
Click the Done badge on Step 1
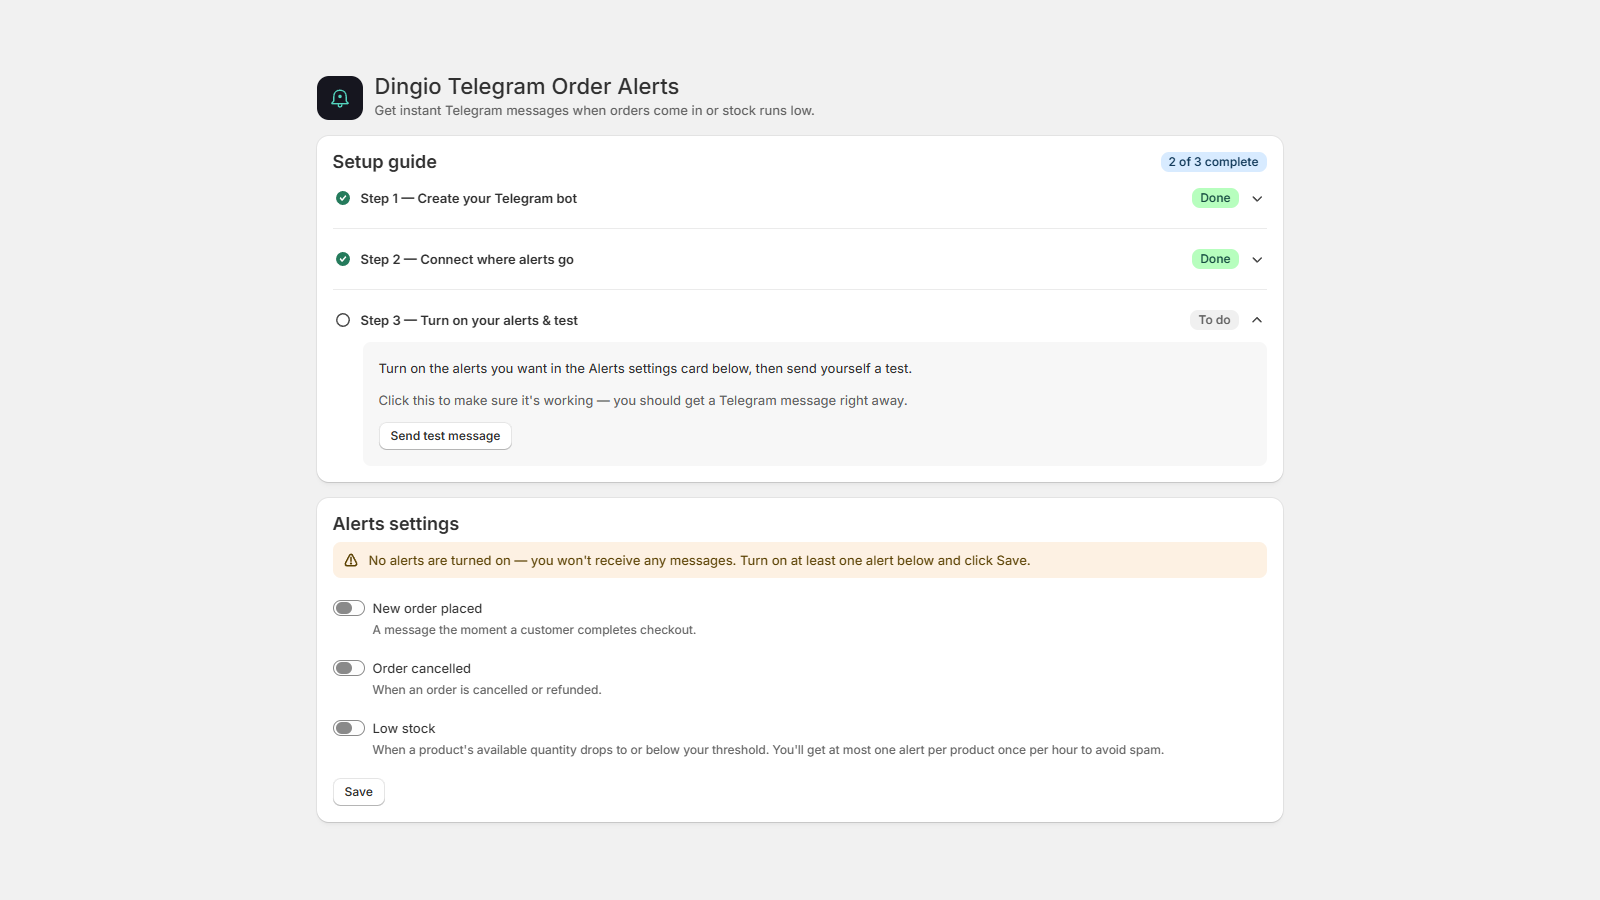tap(1215, 198)
